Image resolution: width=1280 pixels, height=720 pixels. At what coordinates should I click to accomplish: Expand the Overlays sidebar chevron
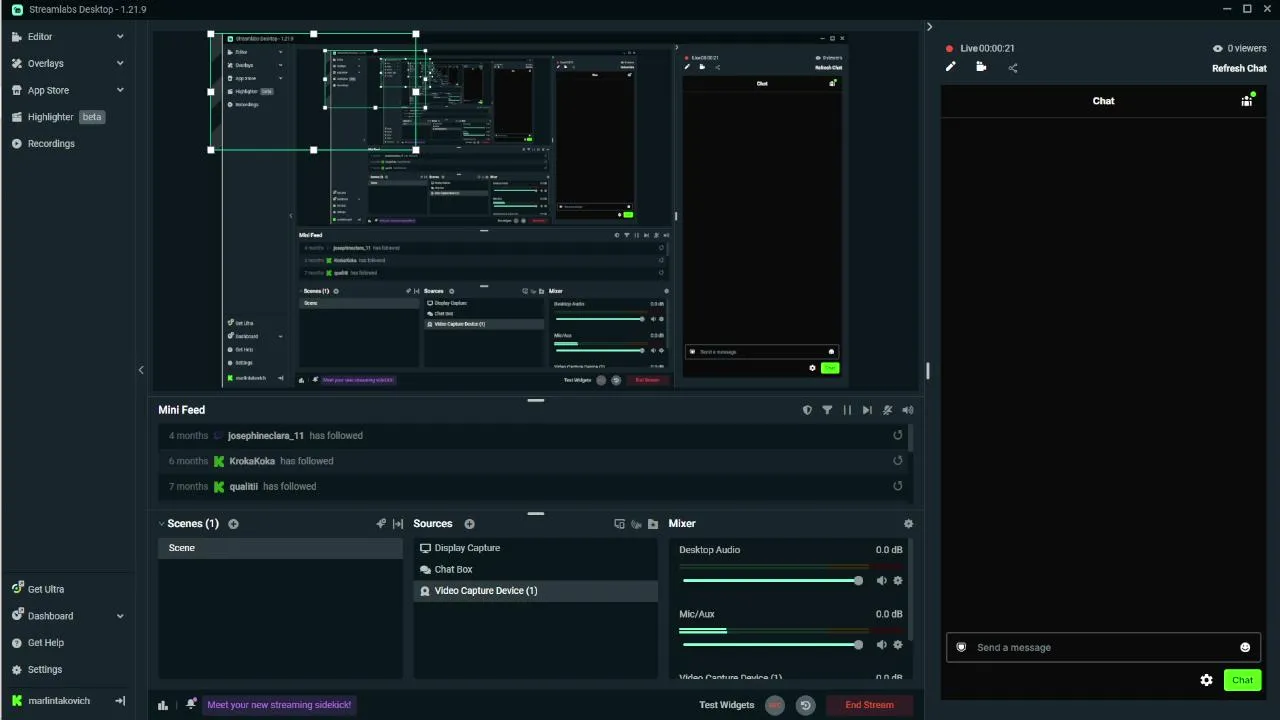(x=120, y=63)
